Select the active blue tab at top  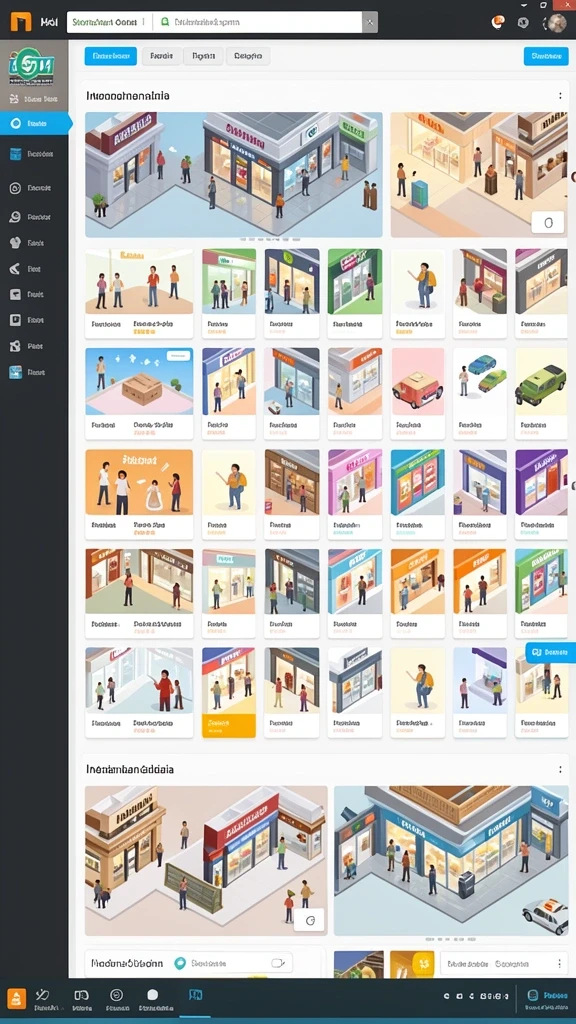point(110,56)
